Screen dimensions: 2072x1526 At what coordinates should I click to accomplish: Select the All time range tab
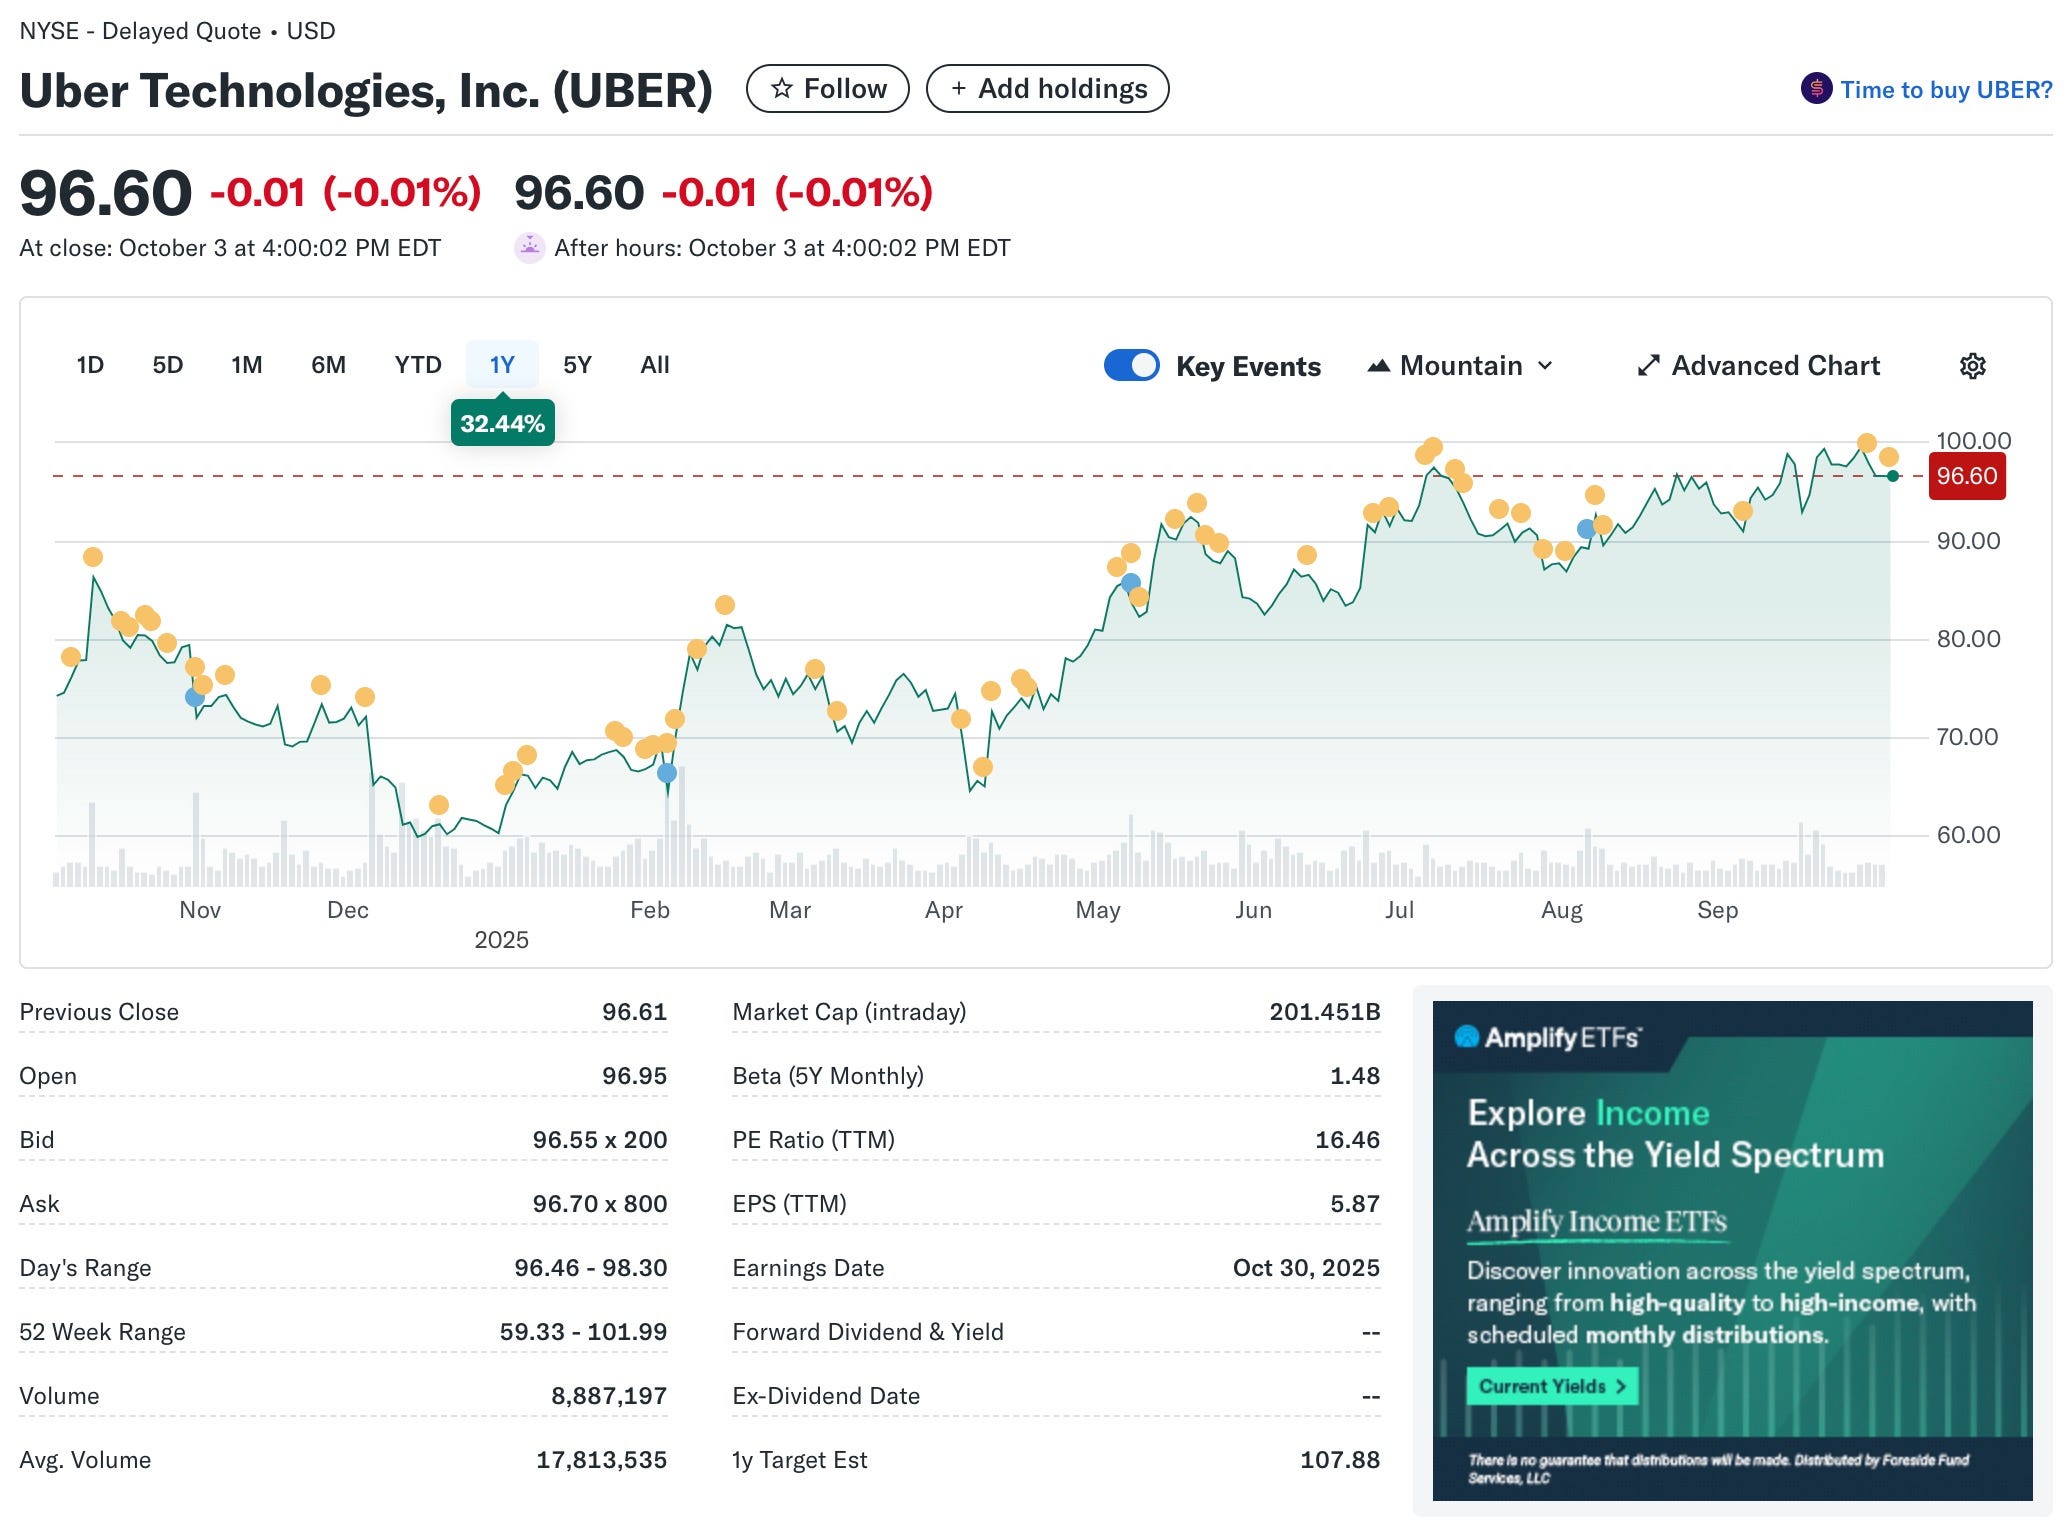[654, 365]
